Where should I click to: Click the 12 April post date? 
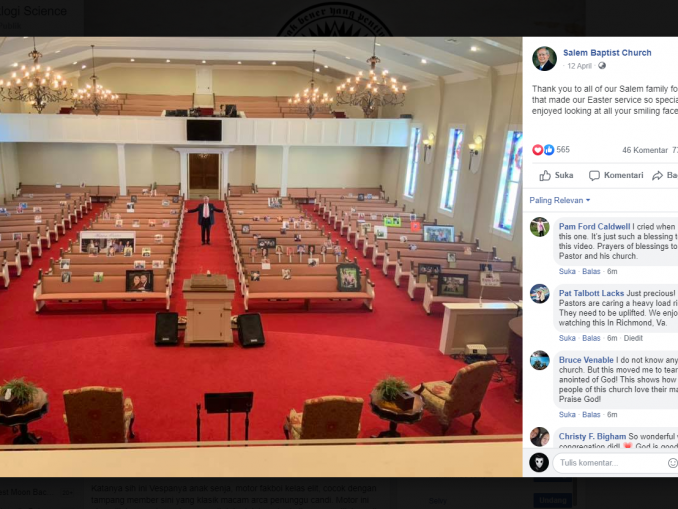click(579, 66)
